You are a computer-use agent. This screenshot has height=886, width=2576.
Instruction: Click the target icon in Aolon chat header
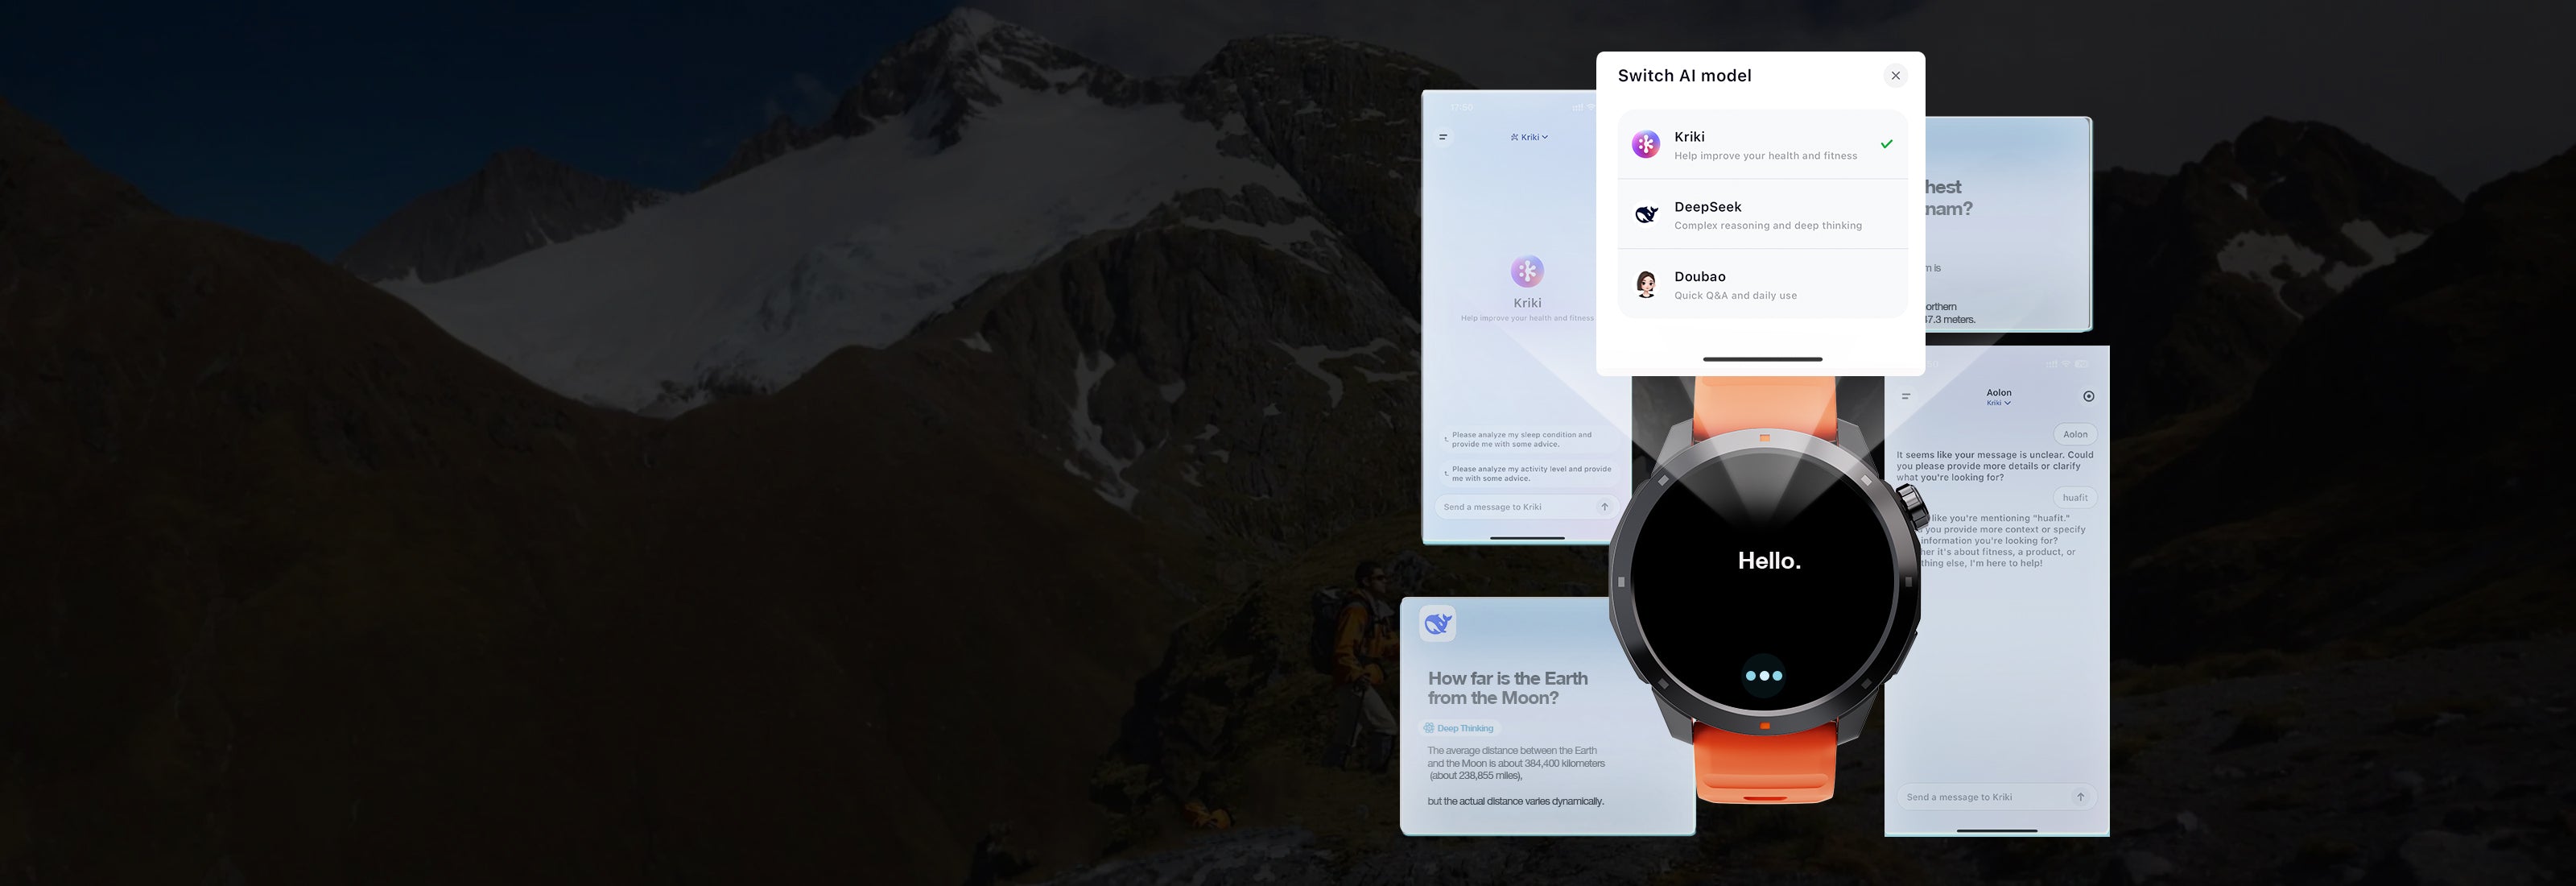tap(2088, 397)
